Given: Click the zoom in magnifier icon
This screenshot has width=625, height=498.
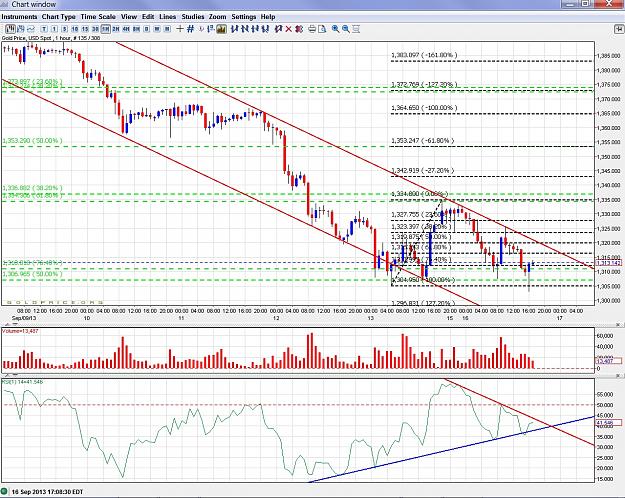Looking at the screenshot, I should pos(336,29).
